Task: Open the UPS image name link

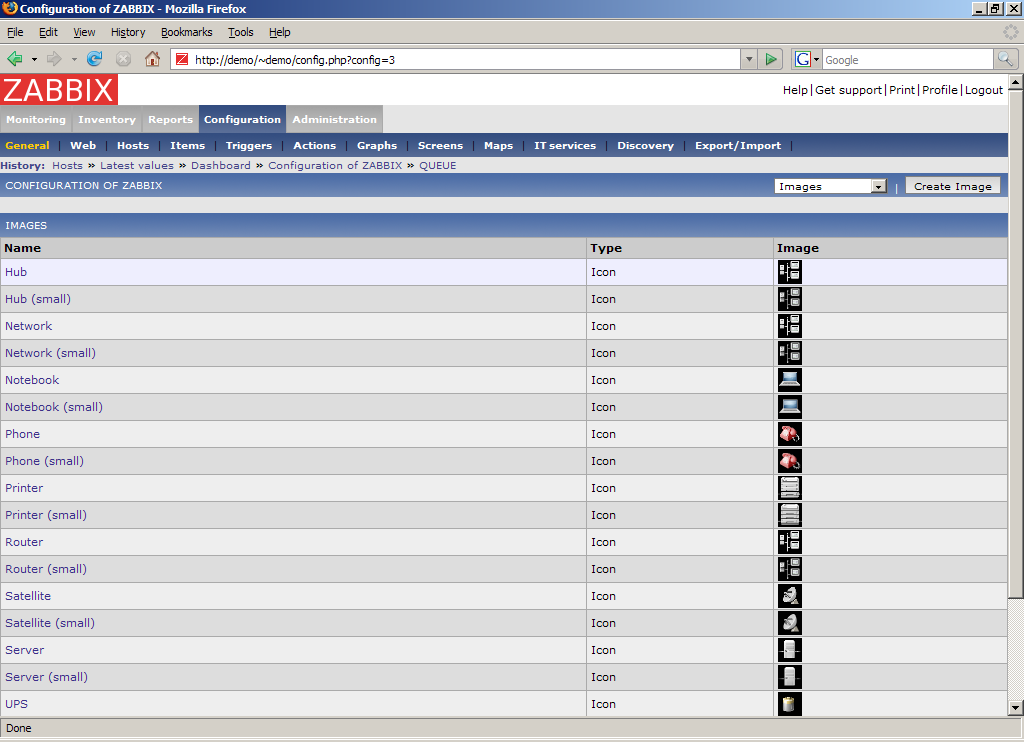Action: coord(16,704)
